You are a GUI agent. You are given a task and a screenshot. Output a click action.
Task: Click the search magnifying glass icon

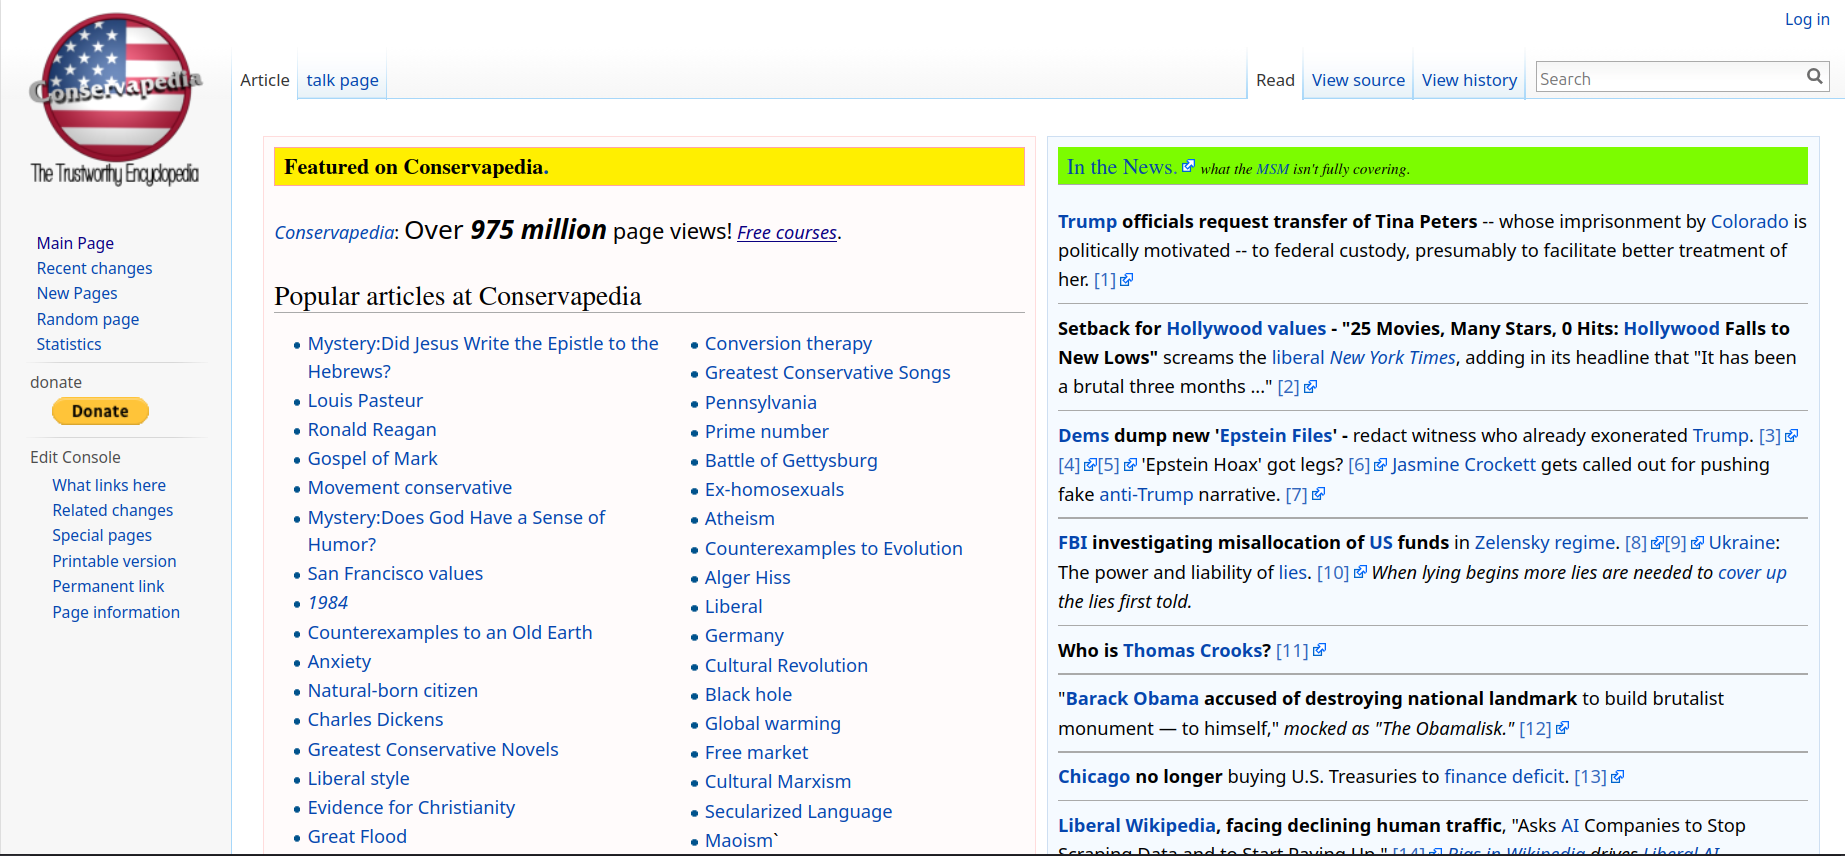[x=1814, y=77]
